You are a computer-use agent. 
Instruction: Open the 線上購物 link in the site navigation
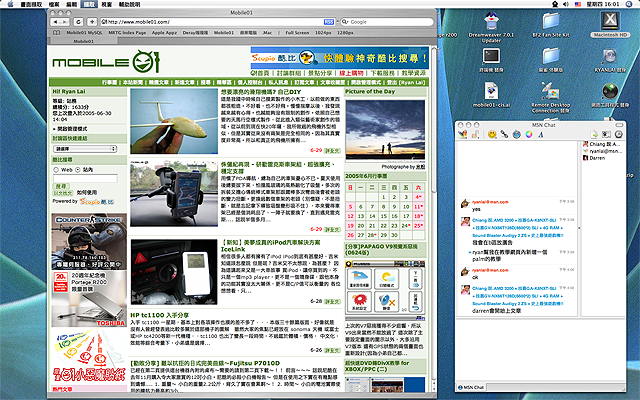[x=351, y=73]
